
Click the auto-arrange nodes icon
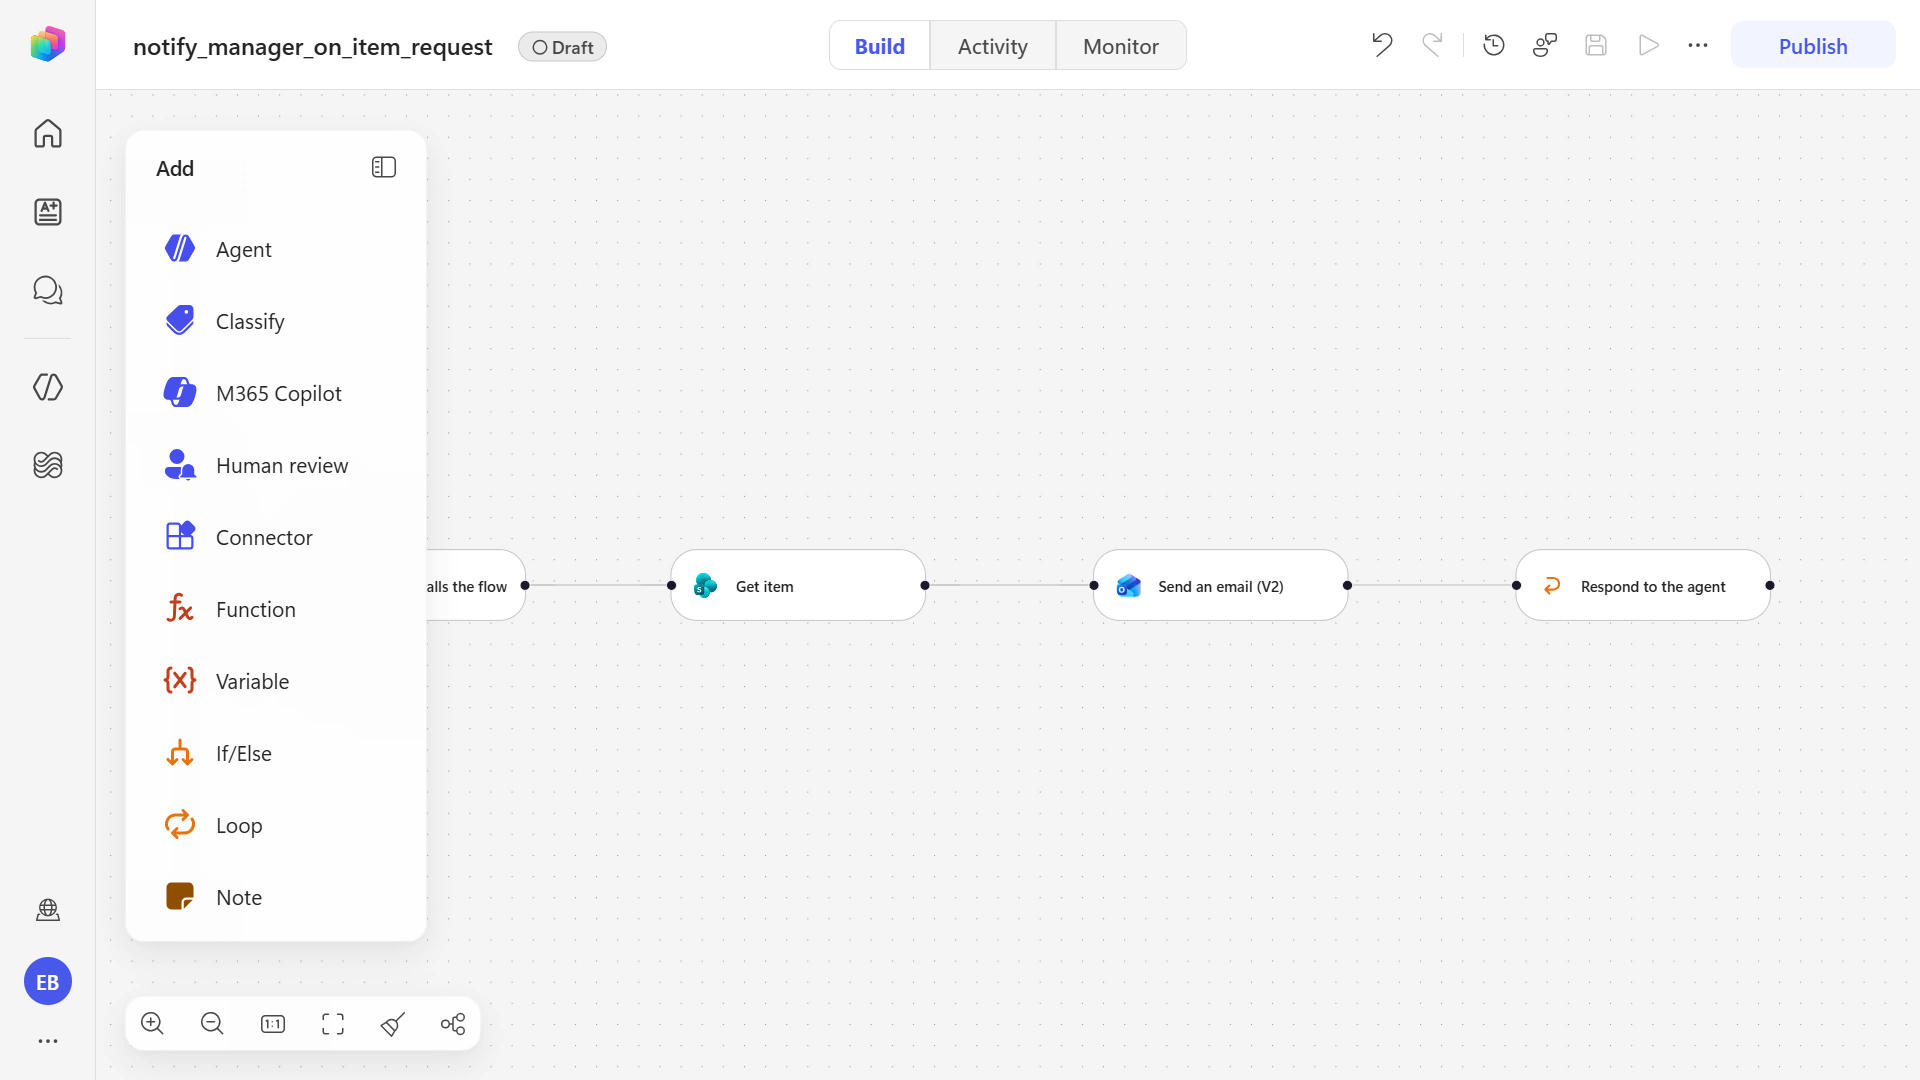point(453,1024)
